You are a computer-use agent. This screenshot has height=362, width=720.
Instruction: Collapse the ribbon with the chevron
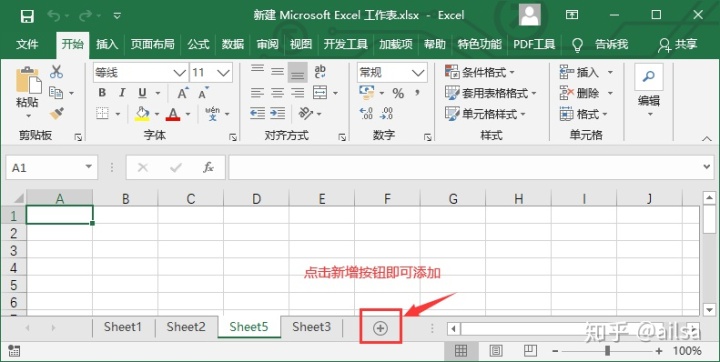[x=707, y=138]
